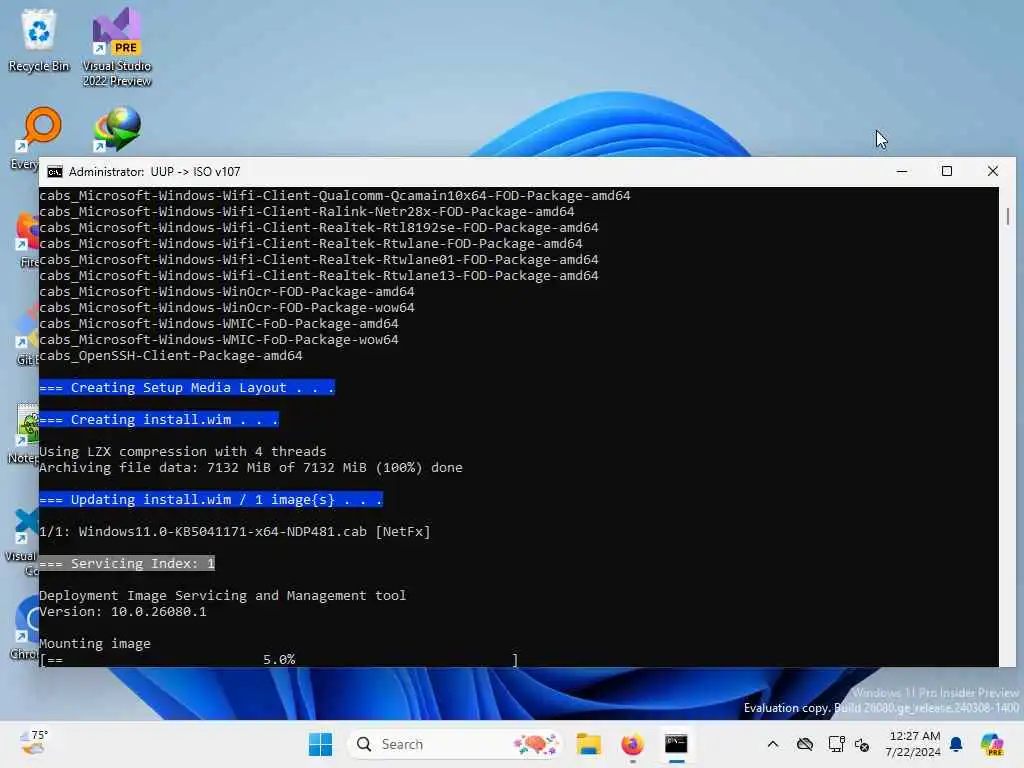Screen dimensions: 1024x768
Task: Open the Windows Start menu
Action: [320, 744]
